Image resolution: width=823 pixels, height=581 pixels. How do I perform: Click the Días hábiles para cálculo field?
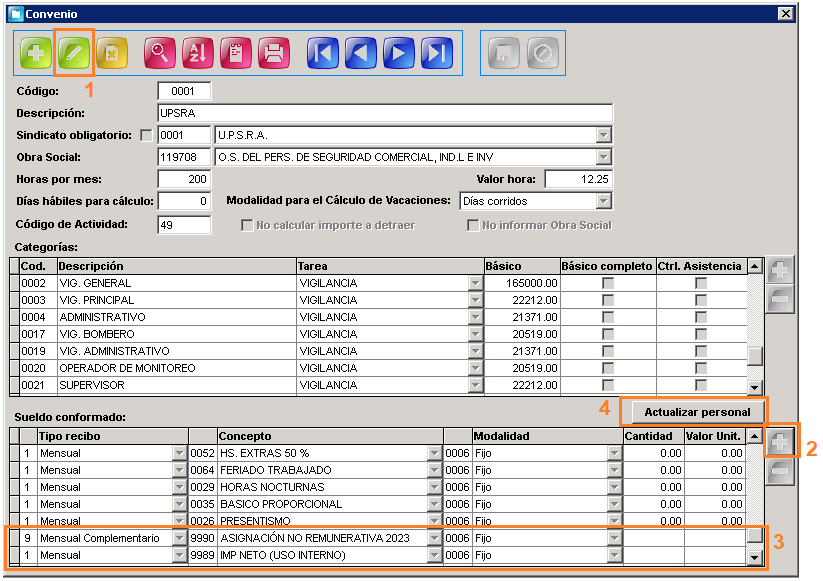pyautogui.click(x=184, y=202)
